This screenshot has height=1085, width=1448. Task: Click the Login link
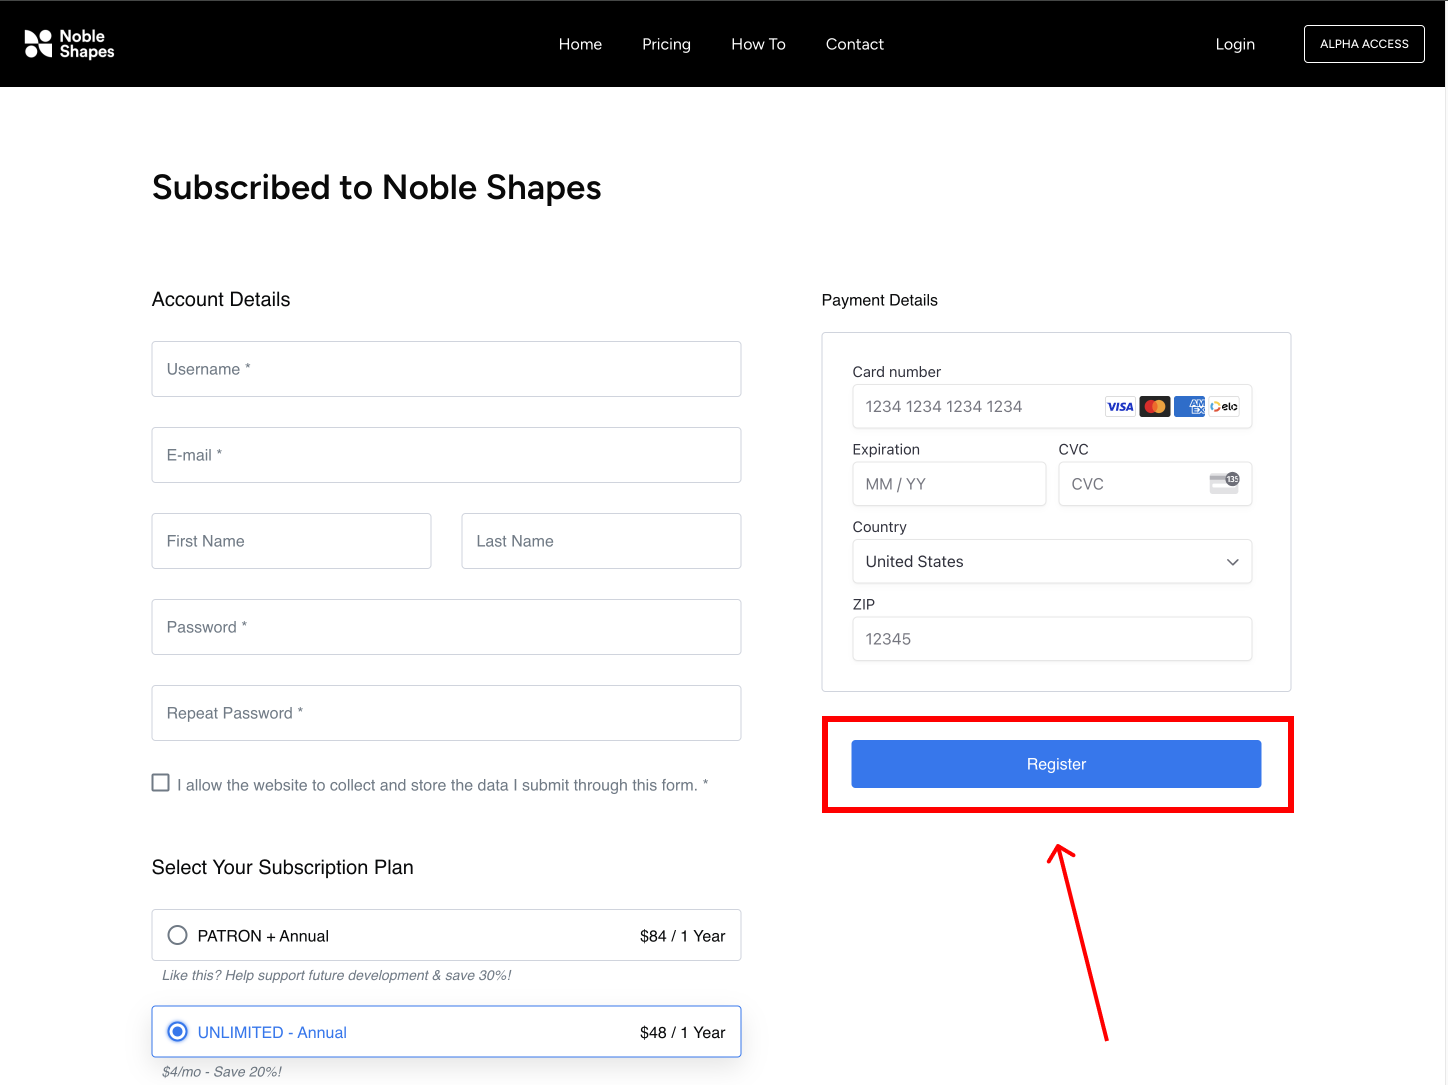[1235, 44]
